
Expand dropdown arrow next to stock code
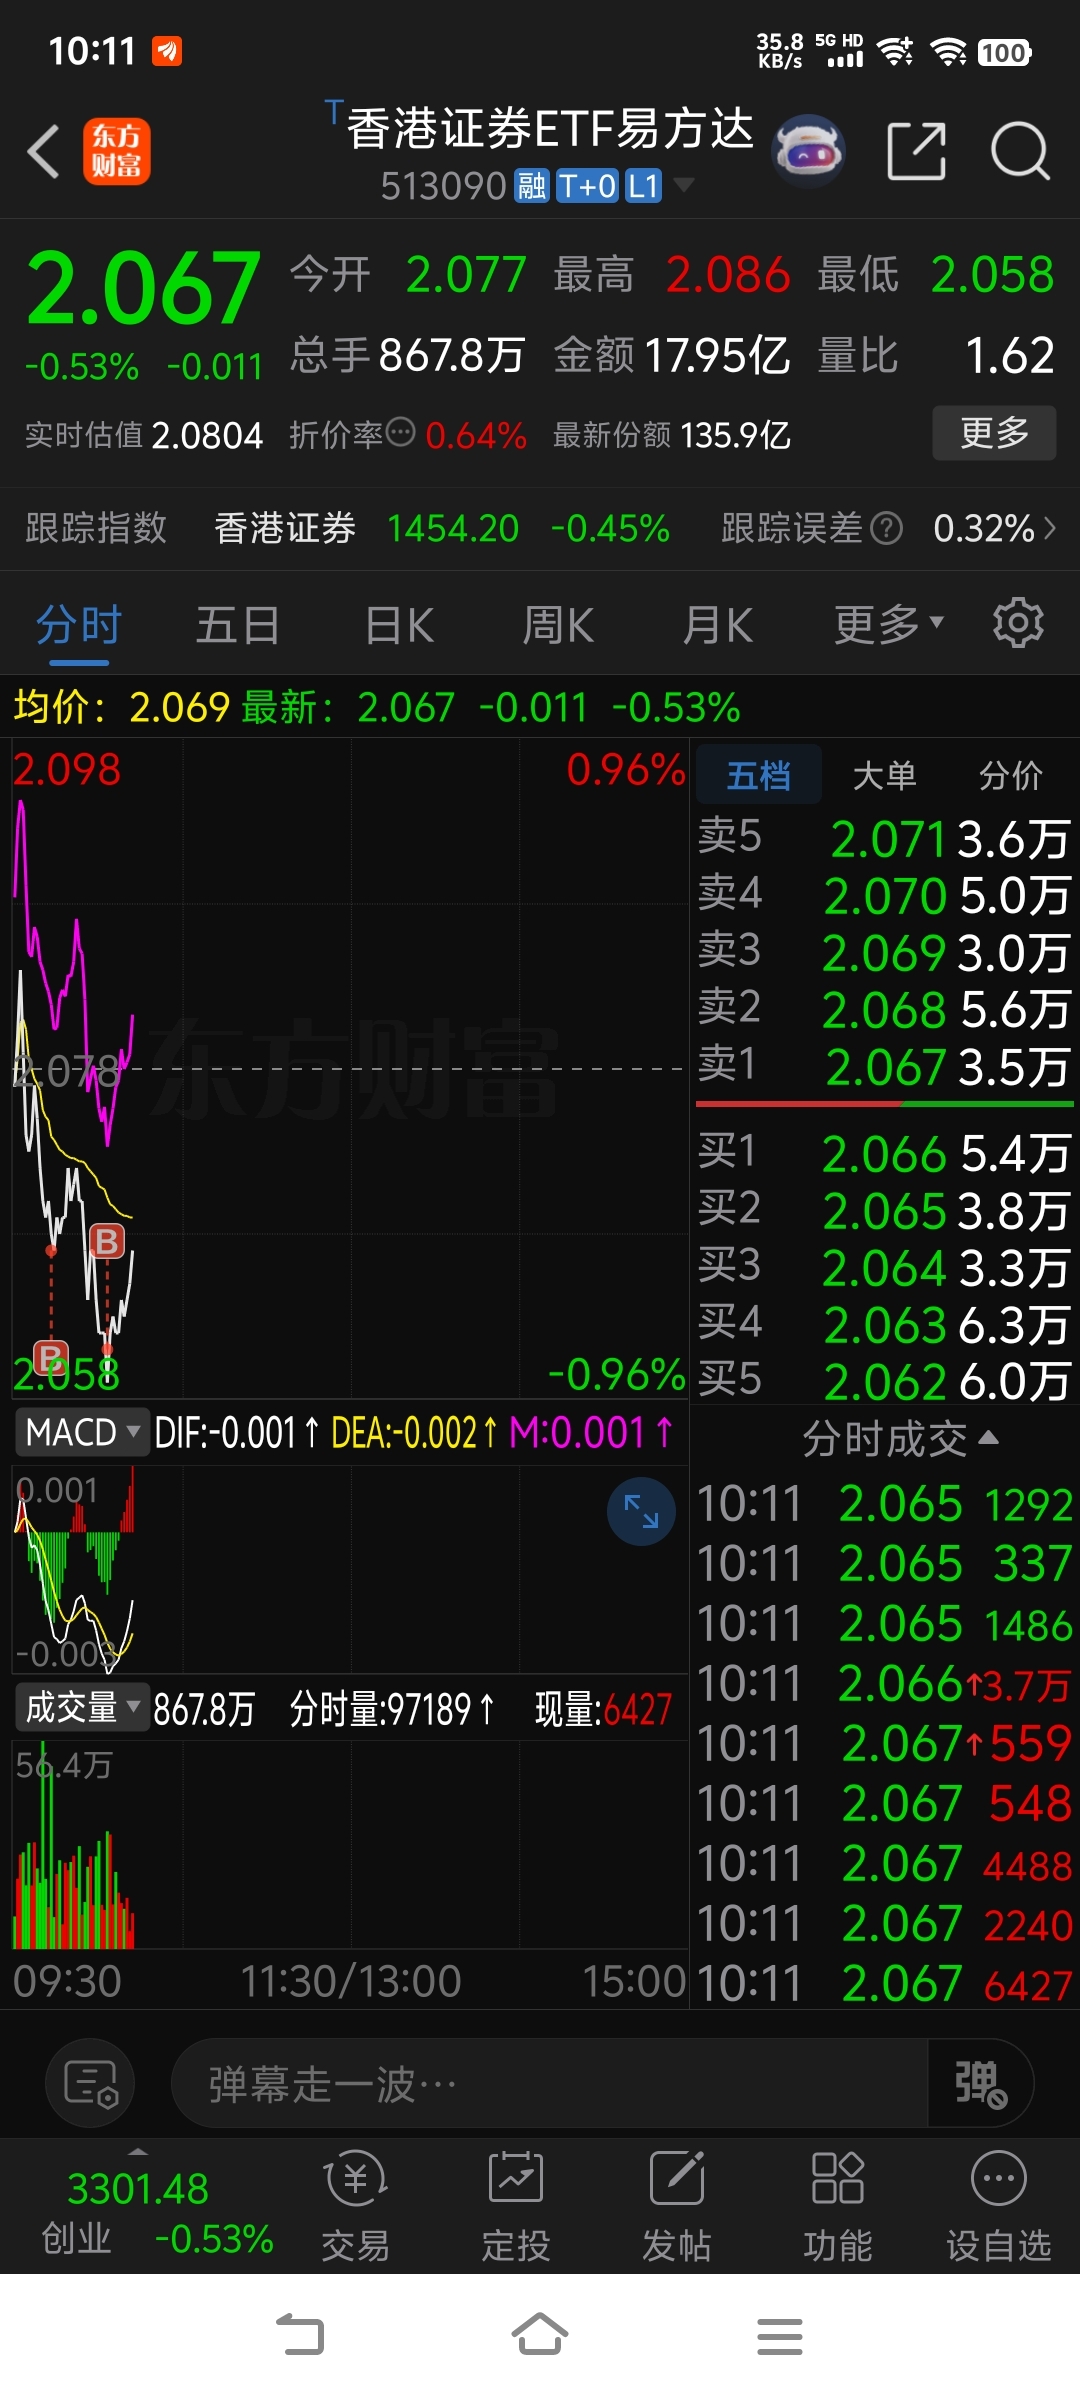click(684, 185)
